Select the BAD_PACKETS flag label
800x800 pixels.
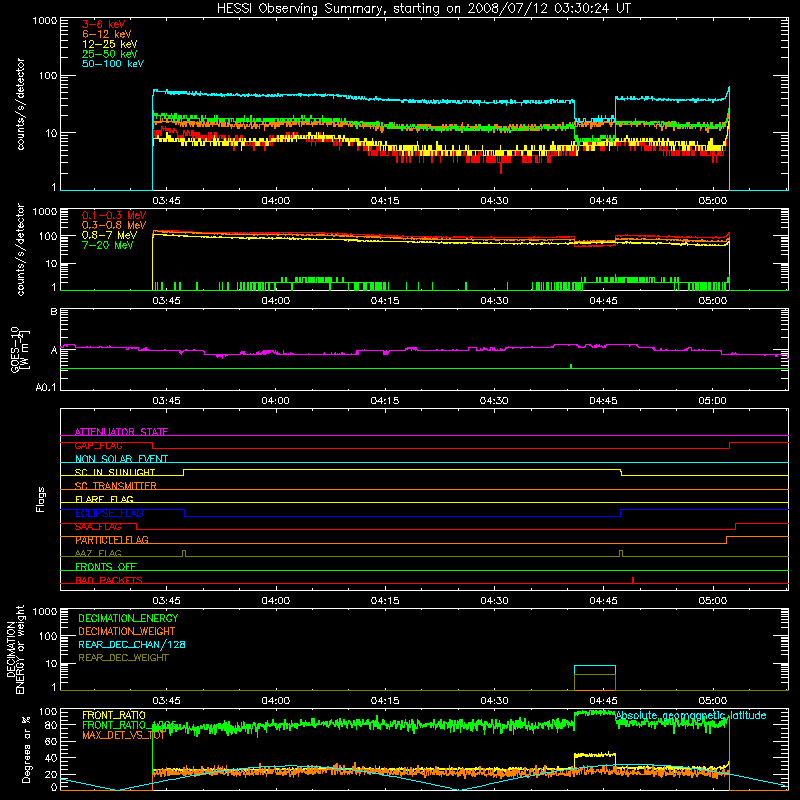pyautogui.click(x=109, y=580)
